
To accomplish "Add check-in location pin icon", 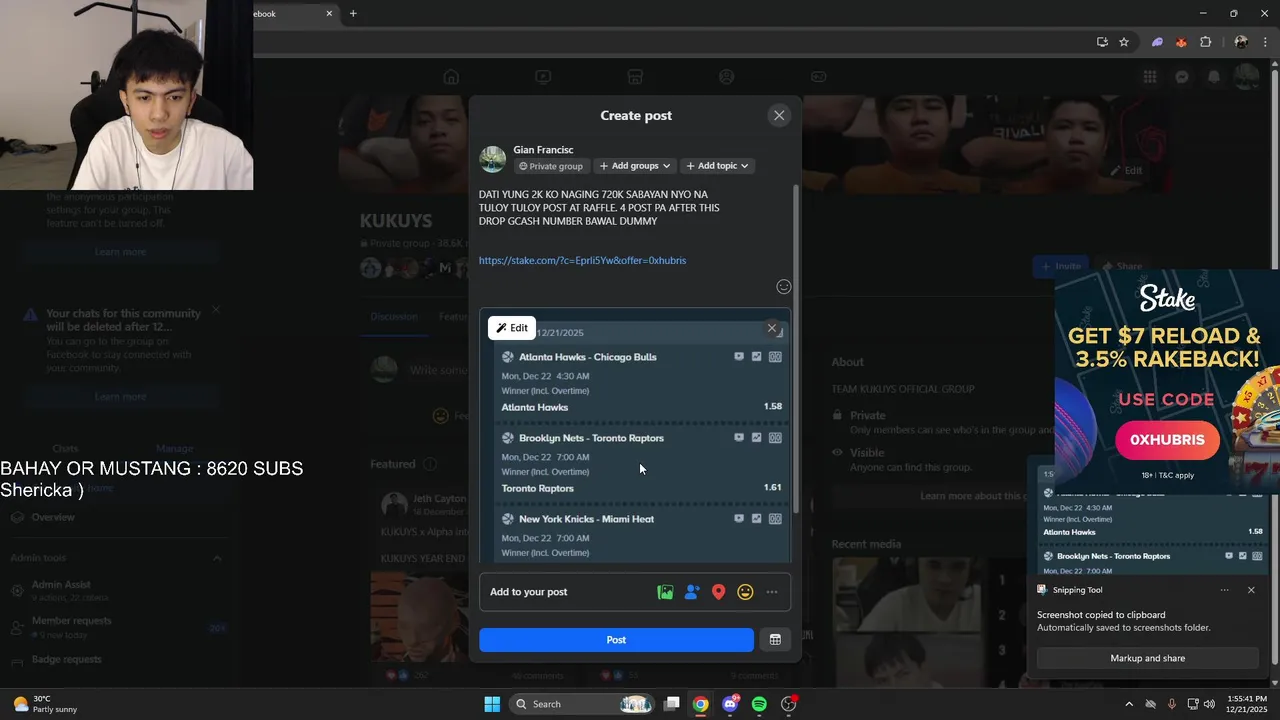I will tap(718, 592).
